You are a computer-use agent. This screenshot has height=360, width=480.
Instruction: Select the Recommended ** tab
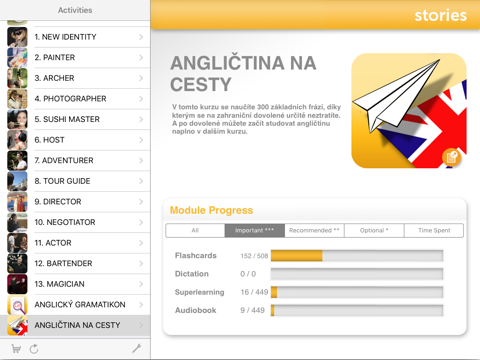point(314,230)
